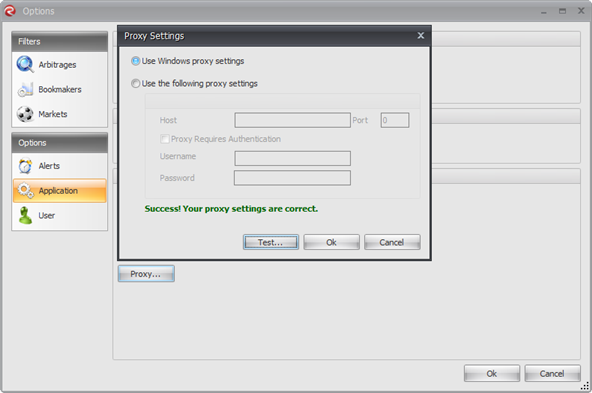Viewport: 592px width, 393px height.
Task: Click the Application gears icon
Action: click(x=25, y=191)
